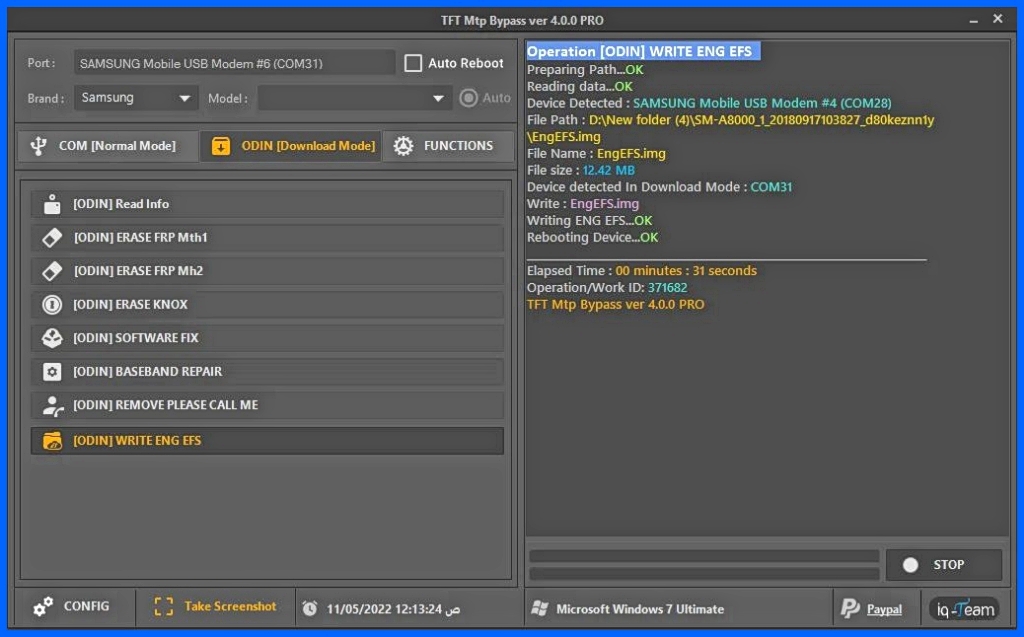Viewport: 1024px width, 637px height.
Task: Click the 'Rebooting Device...OK' line
Action: pyautogui.click(x=593, y=238)
